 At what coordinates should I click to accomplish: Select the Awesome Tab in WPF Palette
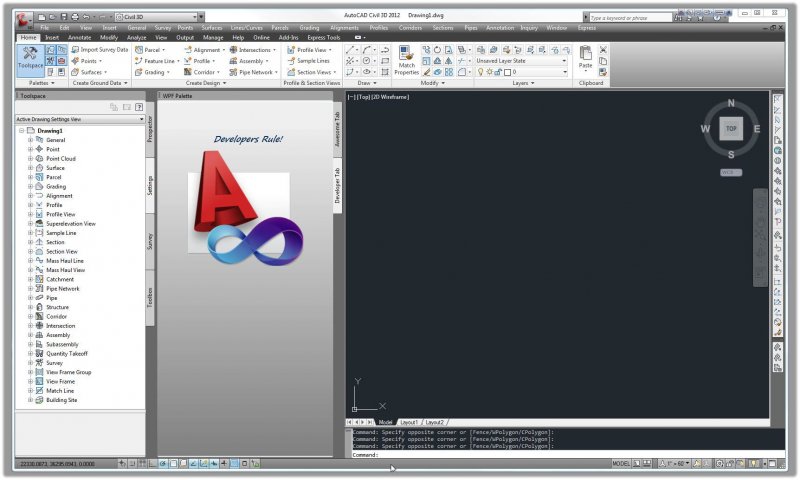coord(337,129)
